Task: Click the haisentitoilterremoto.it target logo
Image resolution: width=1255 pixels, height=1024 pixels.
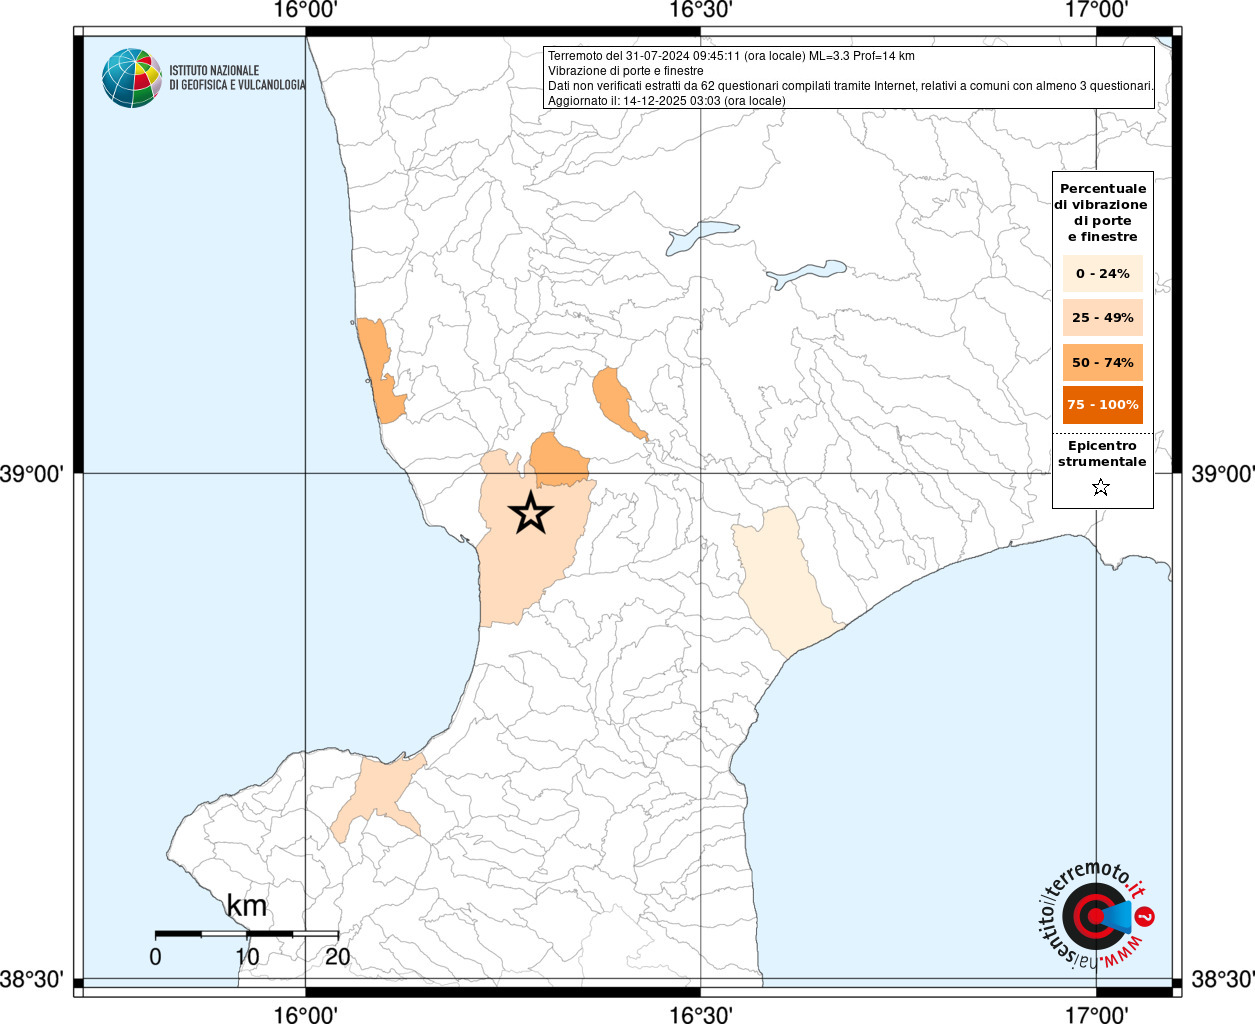Action: [1095, 915]
